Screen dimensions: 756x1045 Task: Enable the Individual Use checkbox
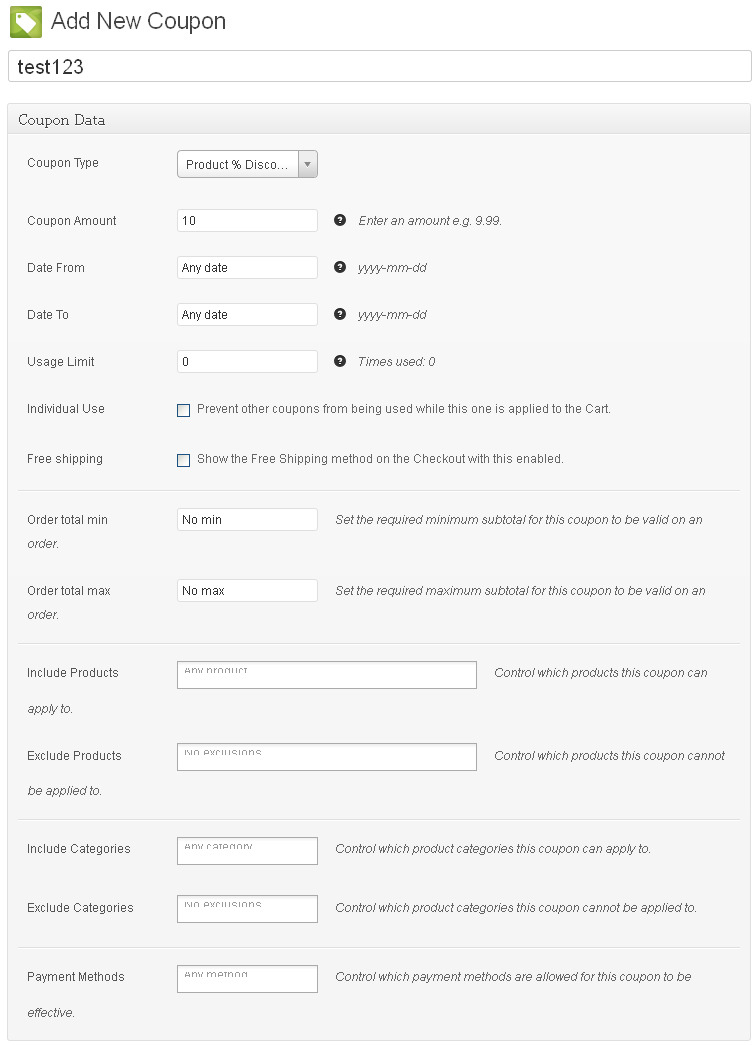(183, 410)
